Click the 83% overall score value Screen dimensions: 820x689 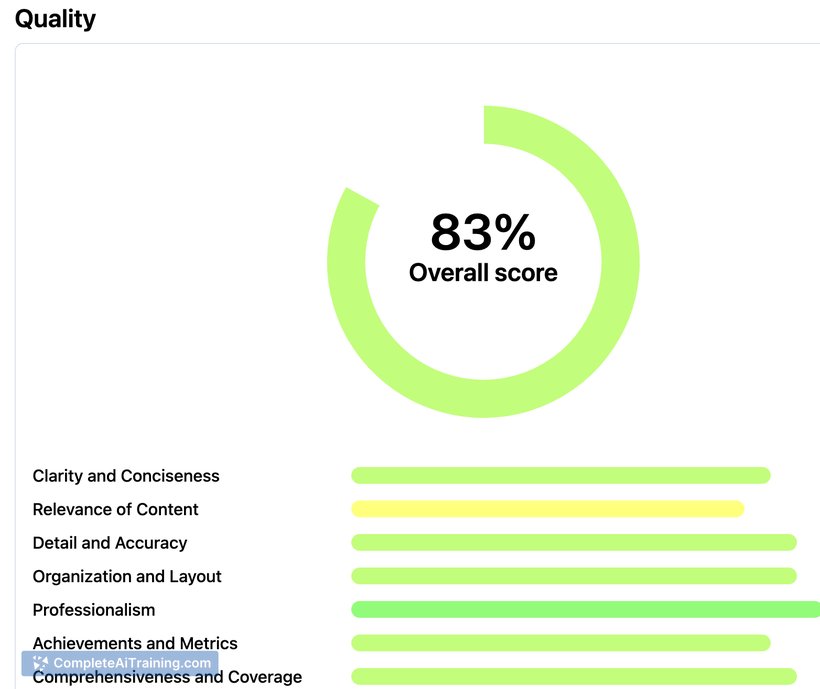[x=483, y=232]
